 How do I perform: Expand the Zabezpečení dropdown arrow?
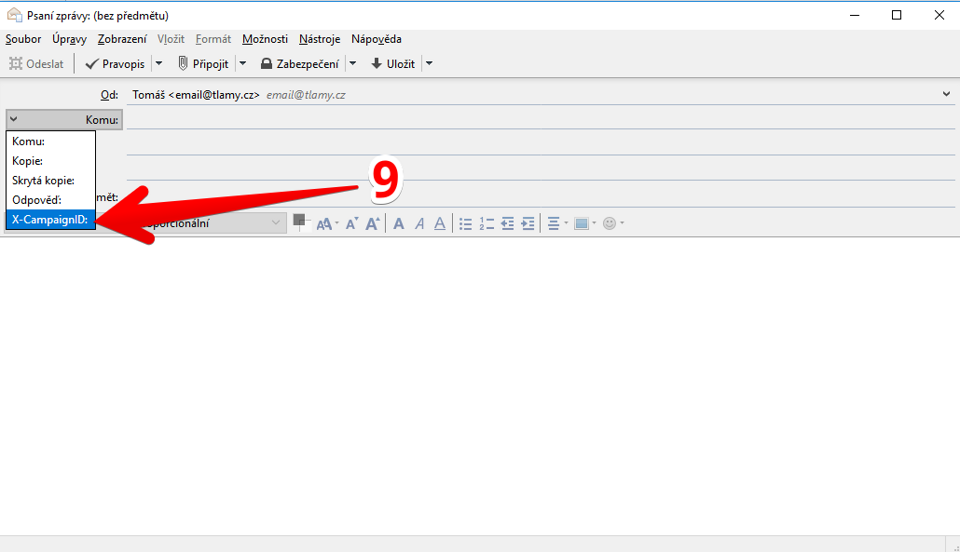(x=353, y=64)
